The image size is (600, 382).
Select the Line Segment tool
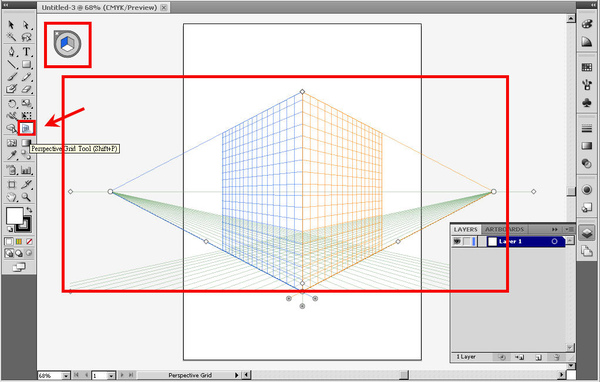pos(11,64)
